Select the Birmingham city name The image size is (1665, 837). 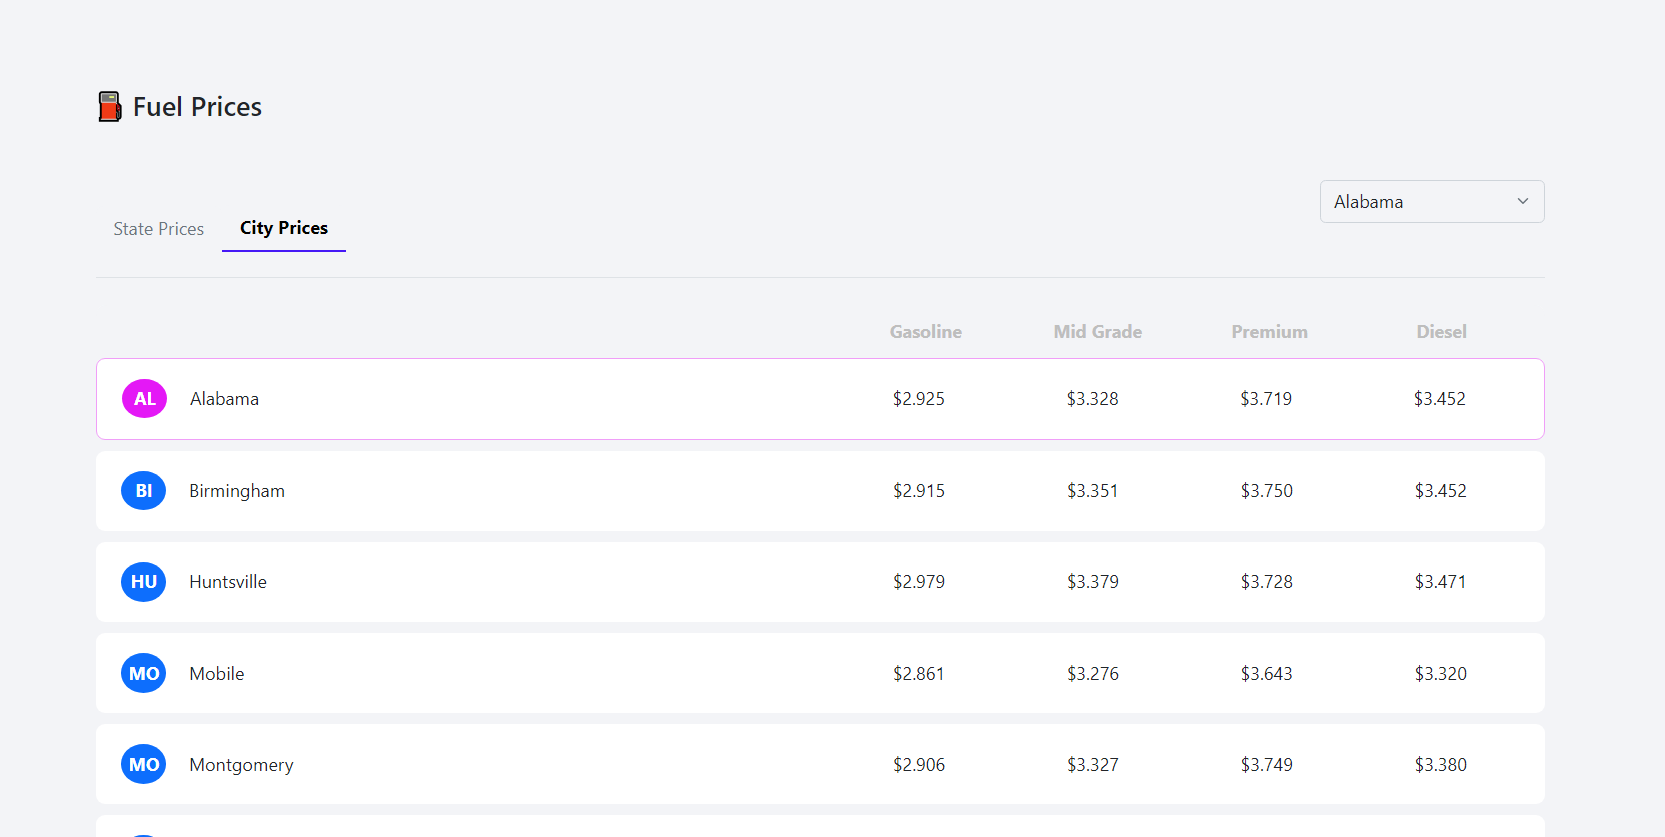point(237,491)
